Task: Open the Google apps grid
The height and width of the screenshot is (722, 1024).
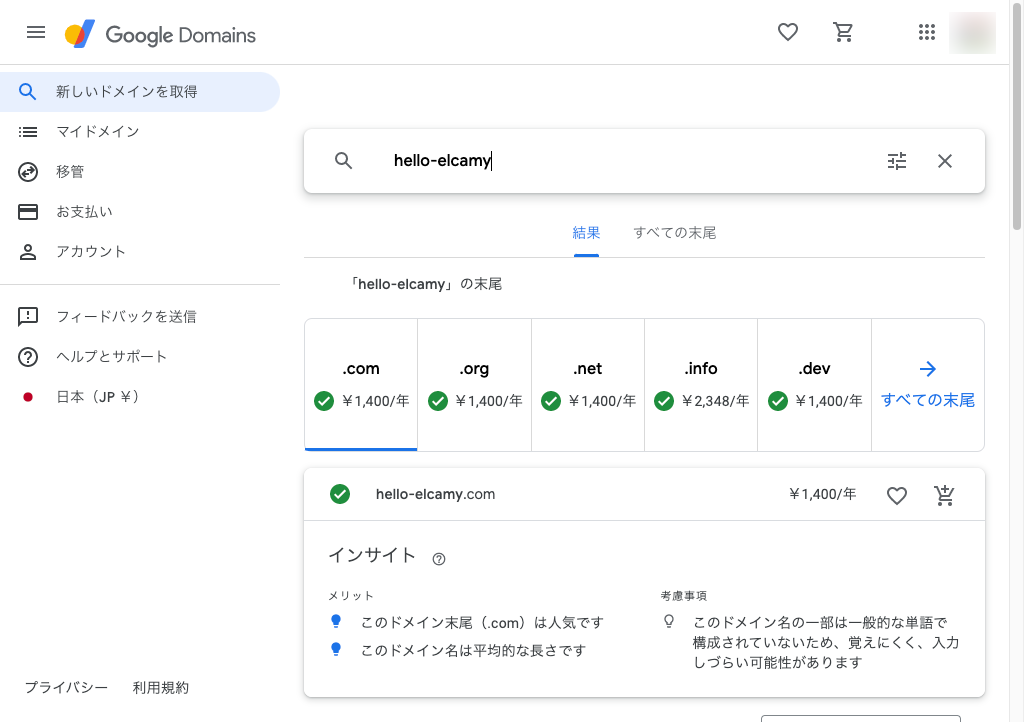Action: pyautogui.click(x=926, y=32)
